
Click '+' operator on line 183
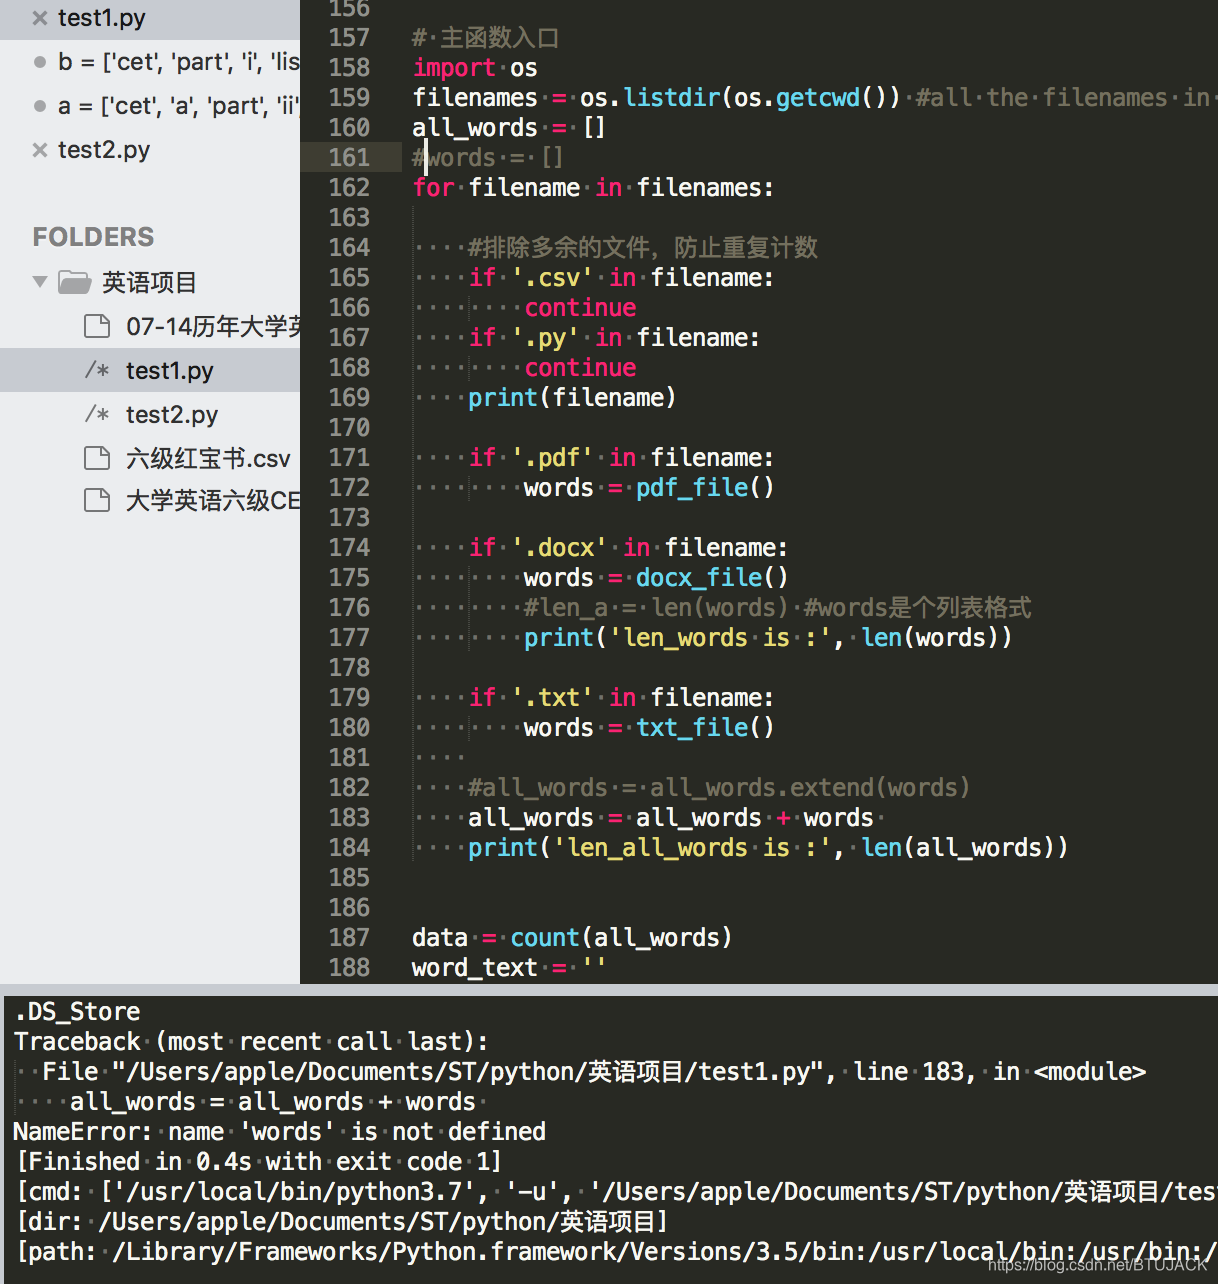coord(783,817)
